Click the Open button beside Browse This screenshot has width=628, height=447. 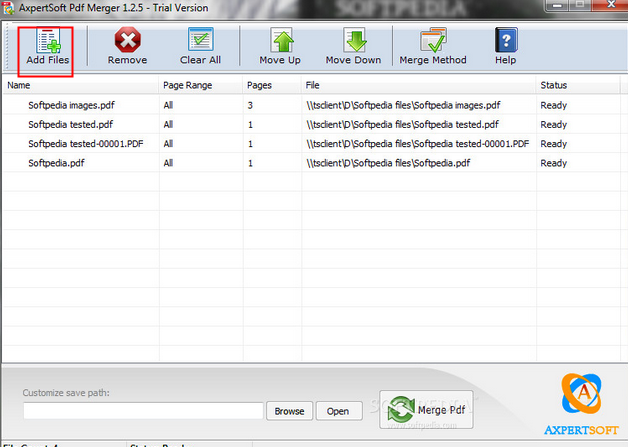tap(339, 411)
